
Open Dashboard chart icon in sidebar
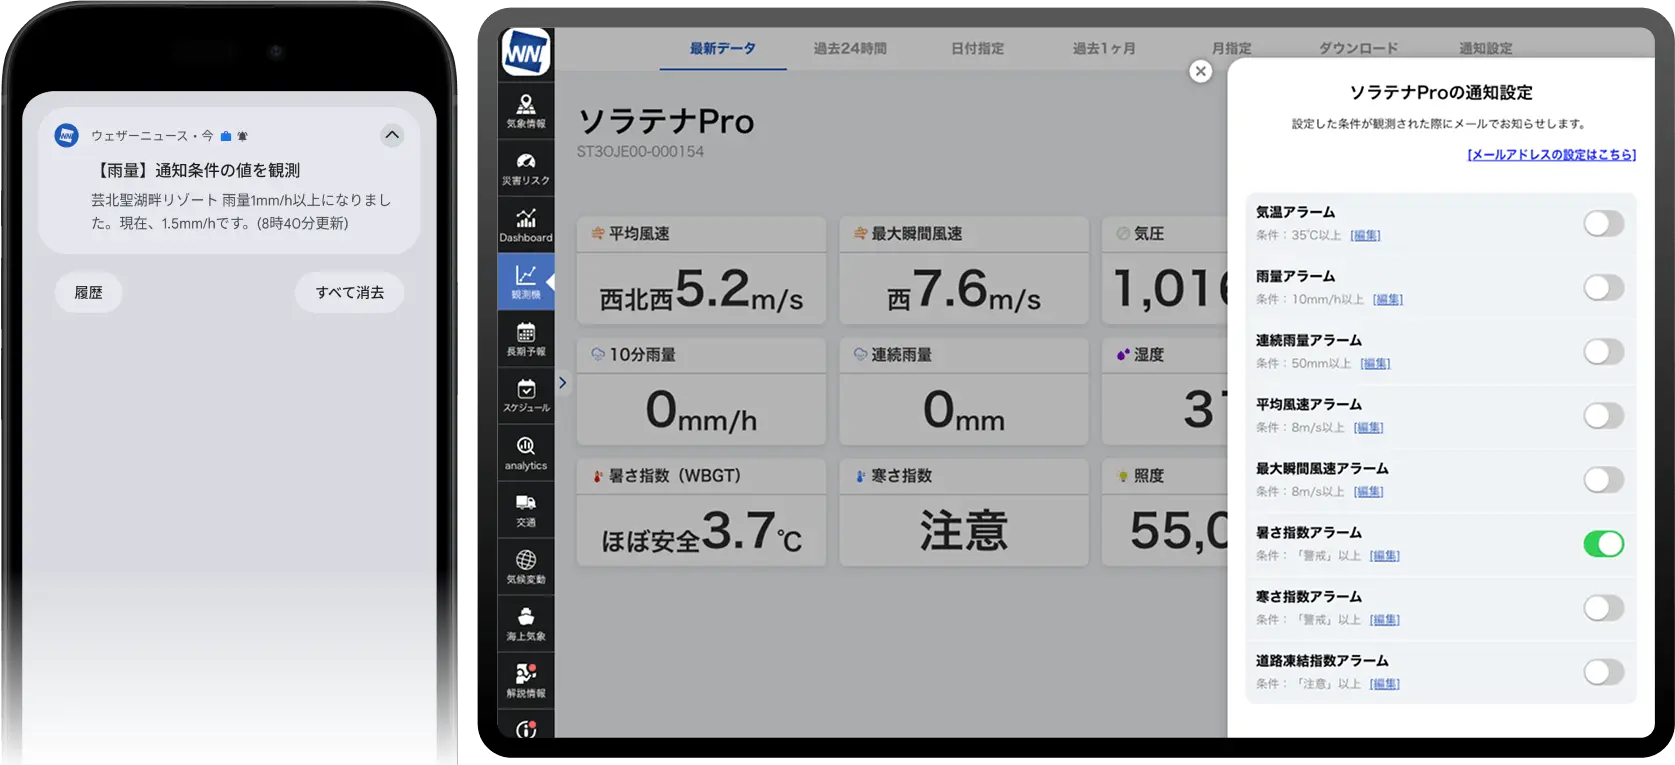pyautogui.click(x=526, y=224)
